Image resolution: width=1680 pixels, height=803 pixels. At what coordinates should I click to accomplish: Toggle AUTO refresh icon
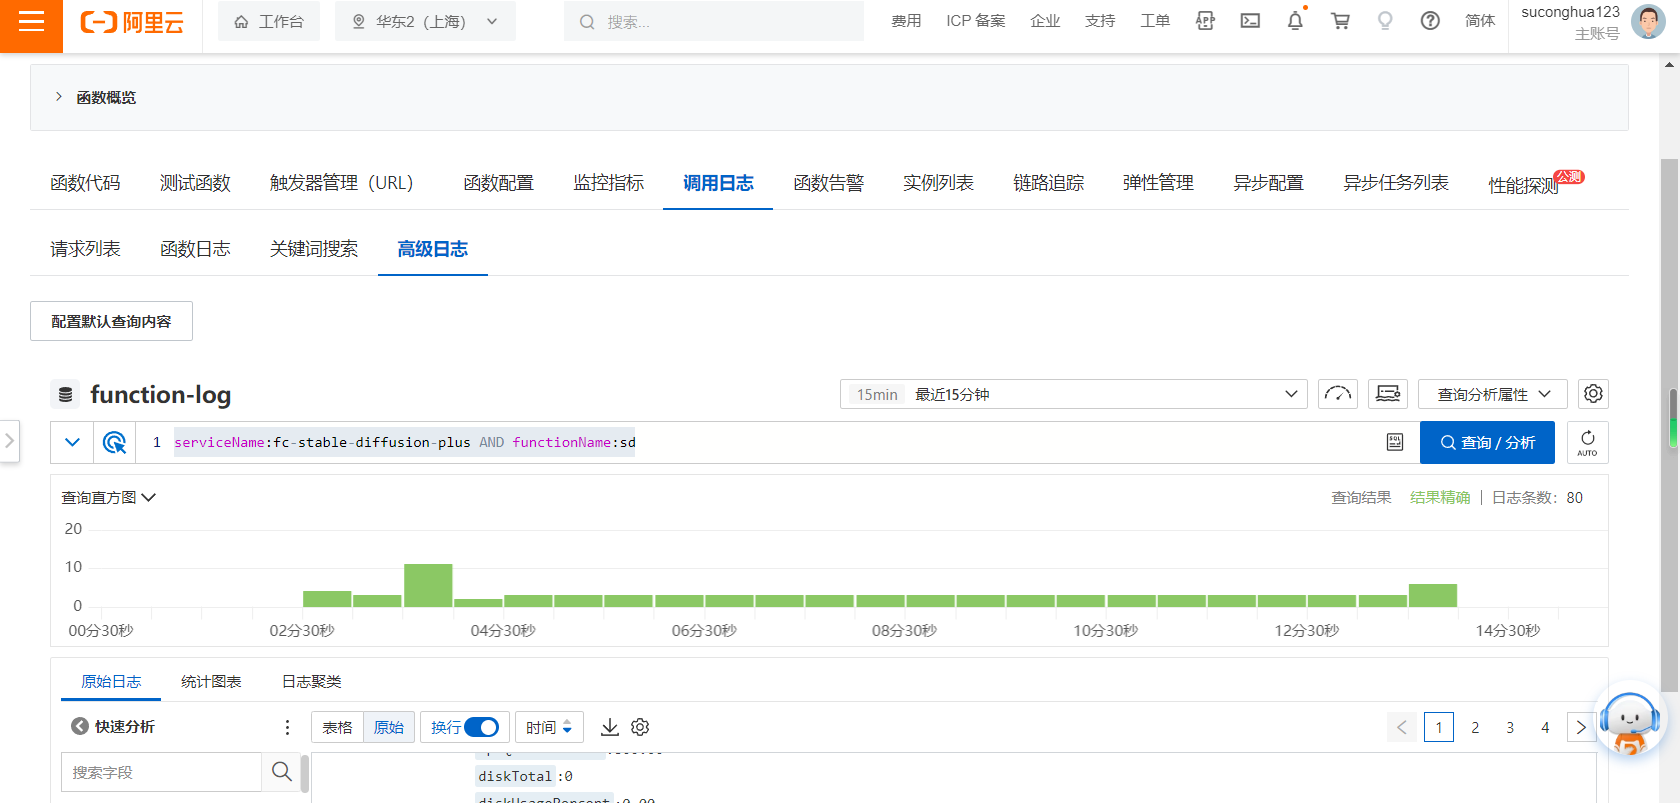click(x=1588, y=442)
